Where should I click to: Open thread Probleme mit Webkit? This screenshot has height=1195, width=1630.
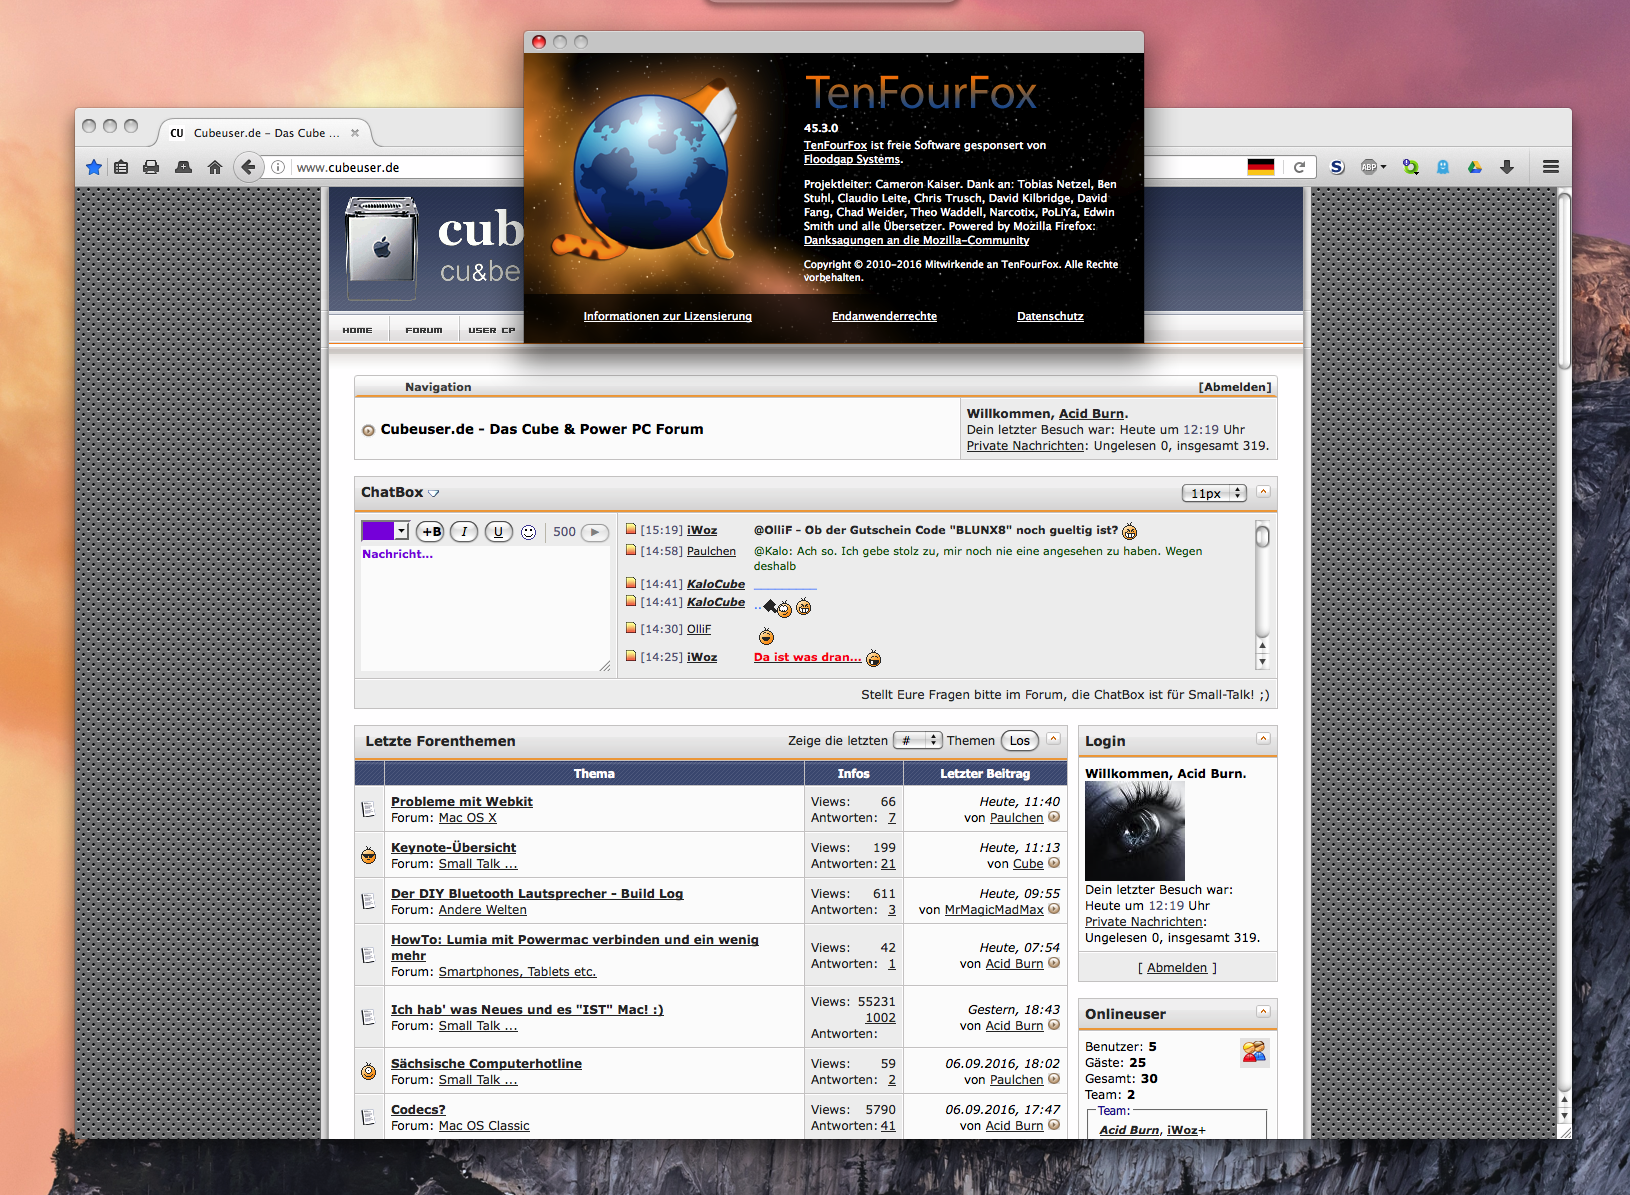(x=461, y=802)
